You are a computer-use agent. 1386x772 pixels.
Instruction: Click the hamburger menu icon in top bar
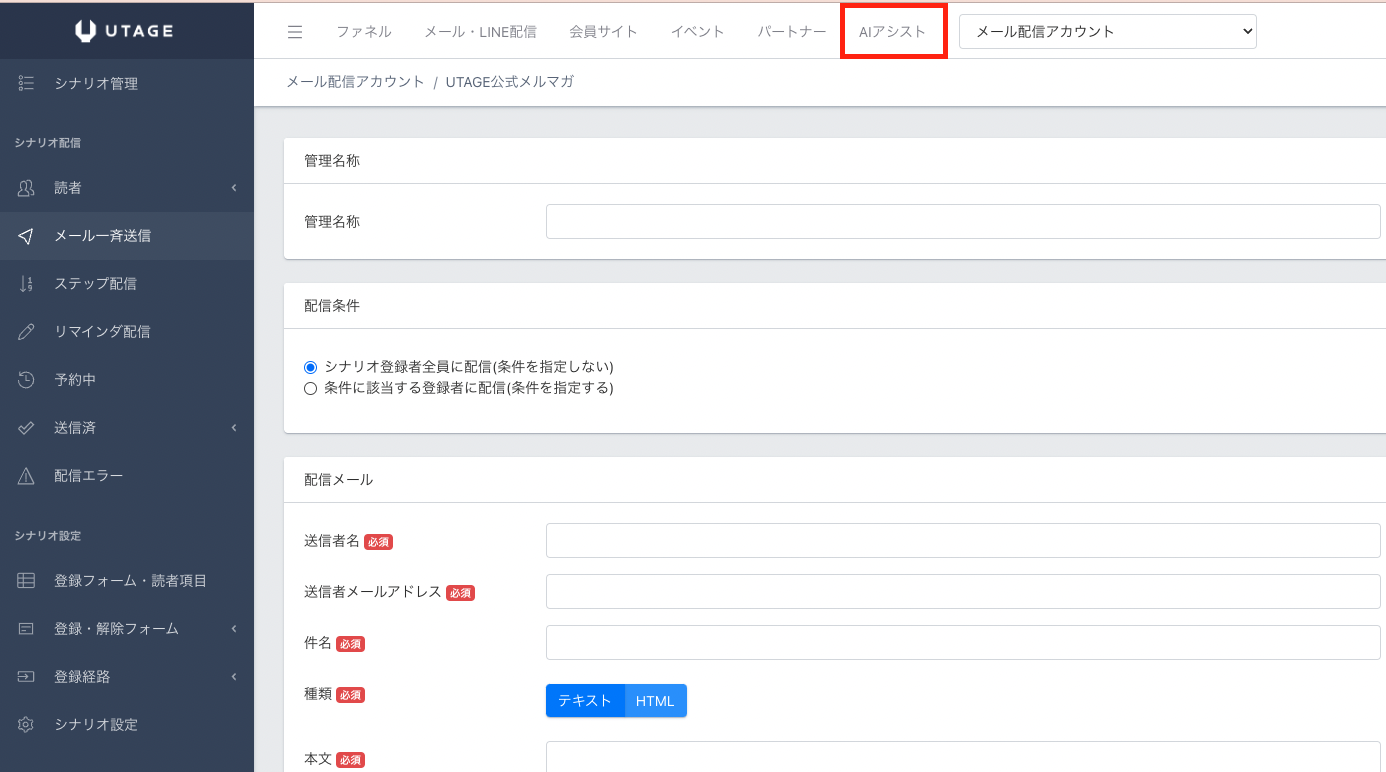coord(295,32)
